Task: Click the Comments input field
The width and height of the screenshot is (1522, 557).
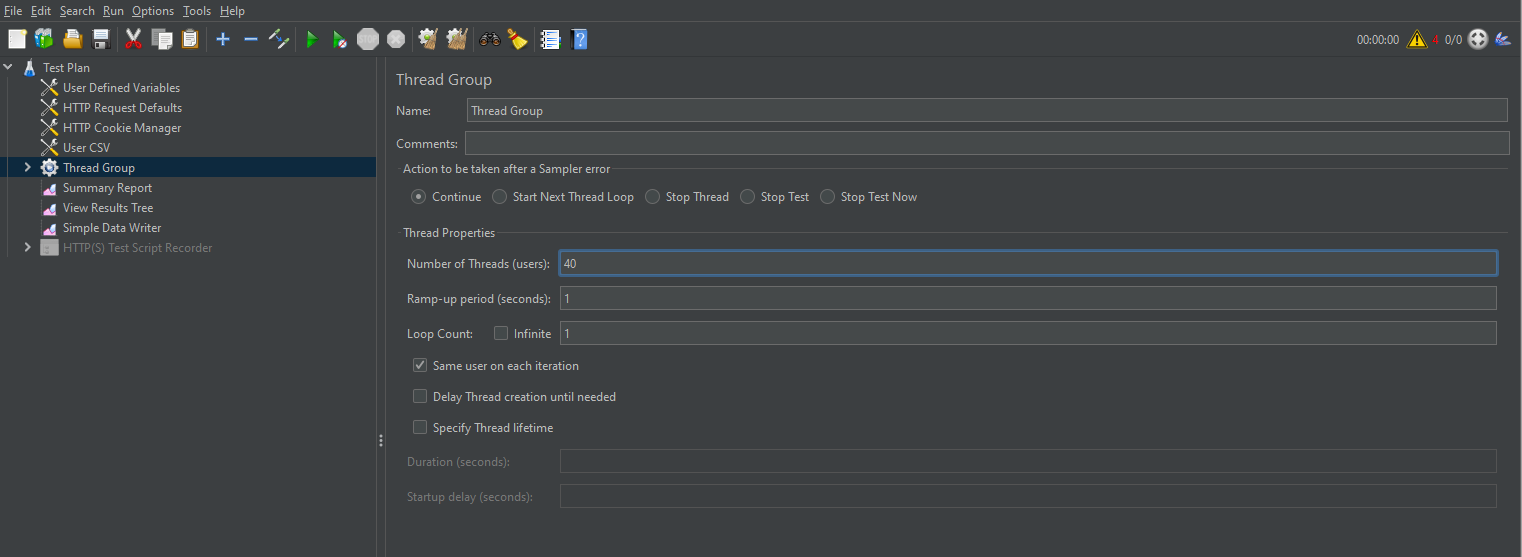Action: point(987,143)
